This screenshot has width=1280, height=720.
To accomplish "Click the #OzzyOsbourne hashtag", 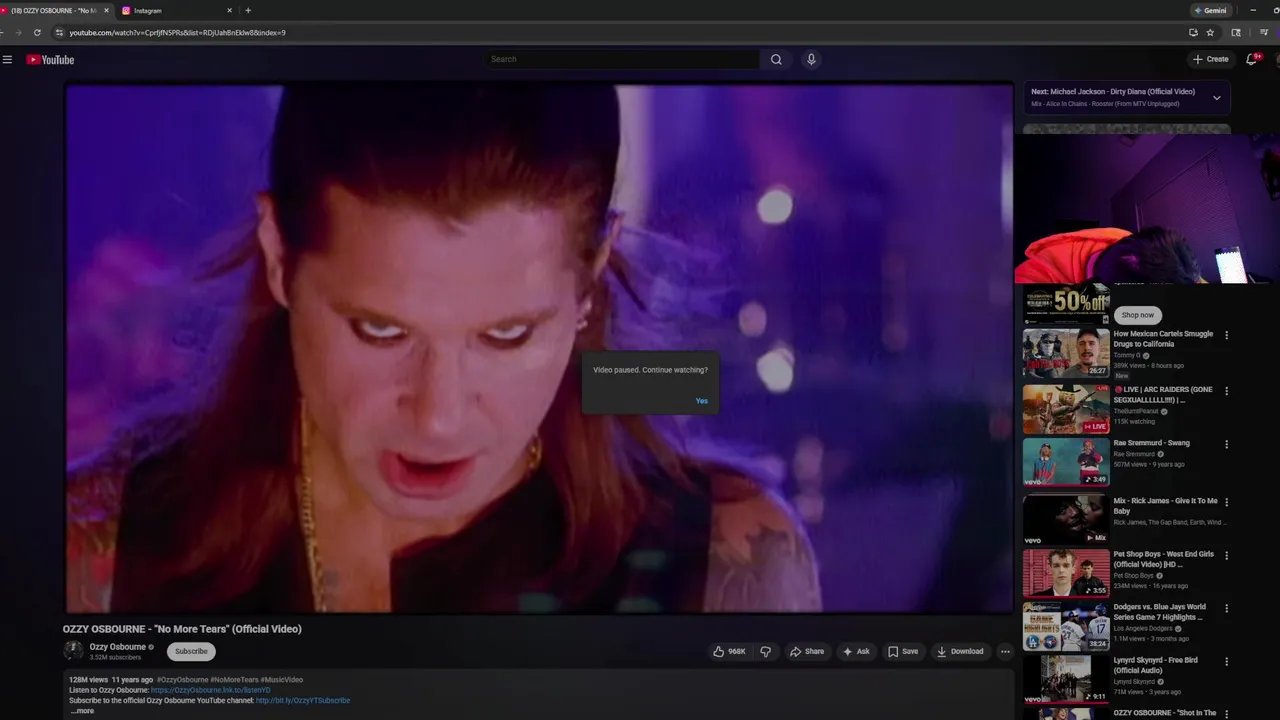I will coord(181,680).
